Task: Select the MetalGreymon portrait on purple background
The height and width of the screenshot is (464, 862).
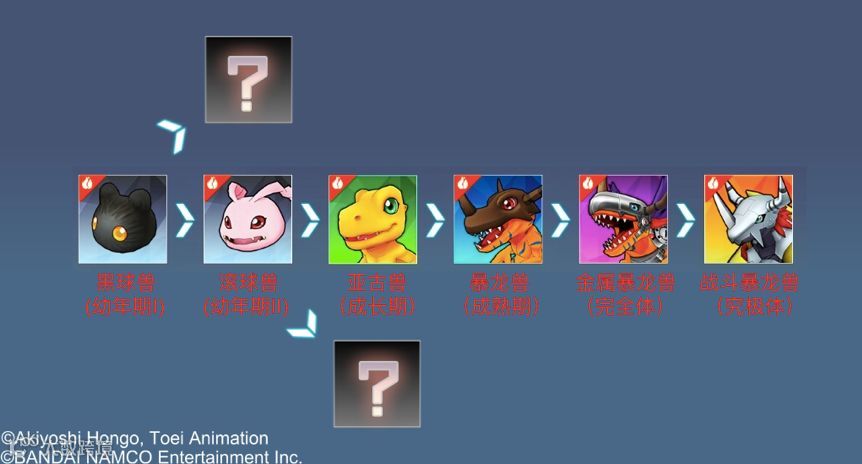Action: click(x=623, y=219)
